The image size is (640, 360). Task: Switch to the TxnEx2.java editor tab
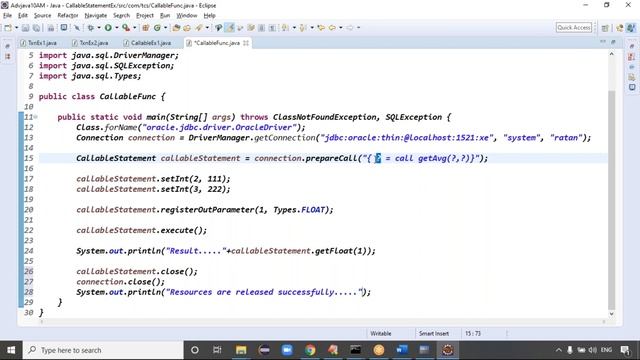91,43
